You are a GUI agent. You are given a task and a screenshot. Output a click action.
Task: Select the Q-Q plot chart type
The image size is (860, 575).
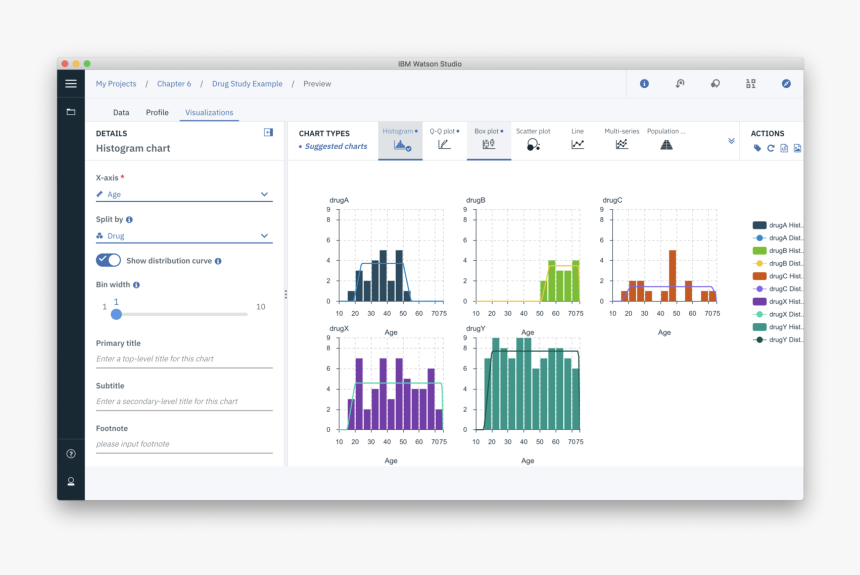444,140
